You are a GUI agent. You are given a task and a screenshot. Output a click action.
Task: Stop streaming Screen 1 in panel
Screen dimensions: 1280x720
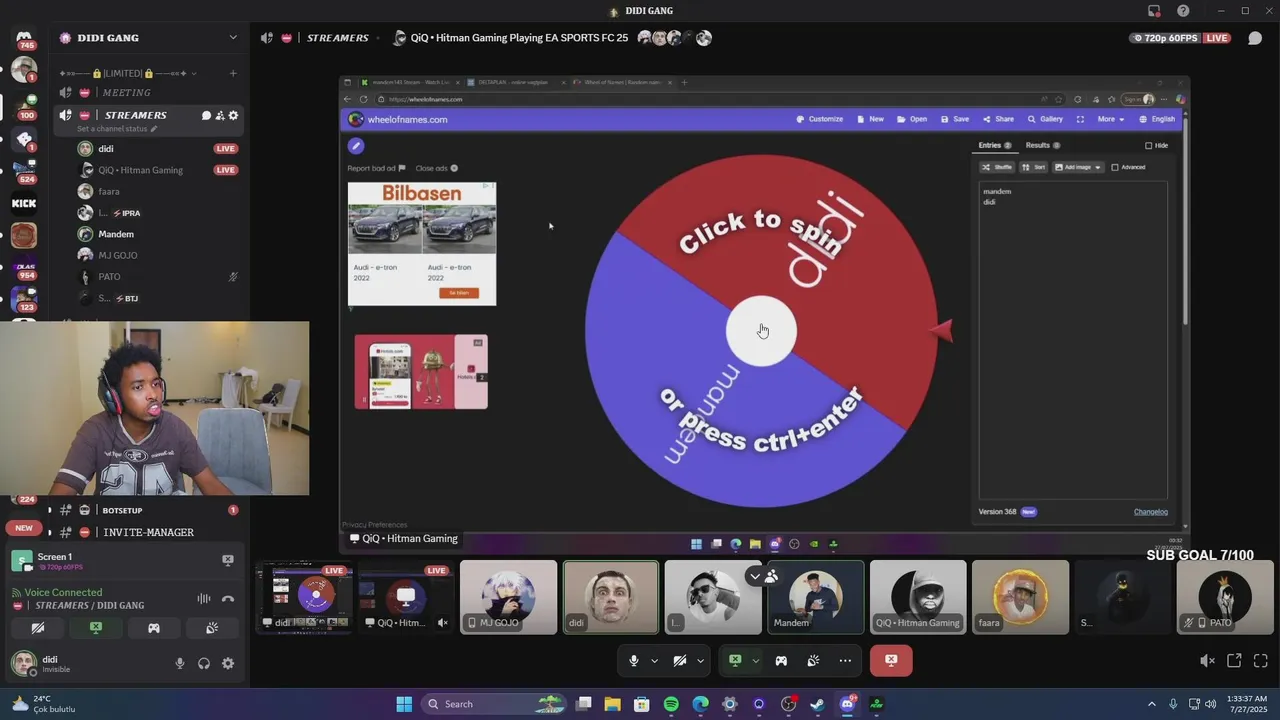[x=228, y=560]
